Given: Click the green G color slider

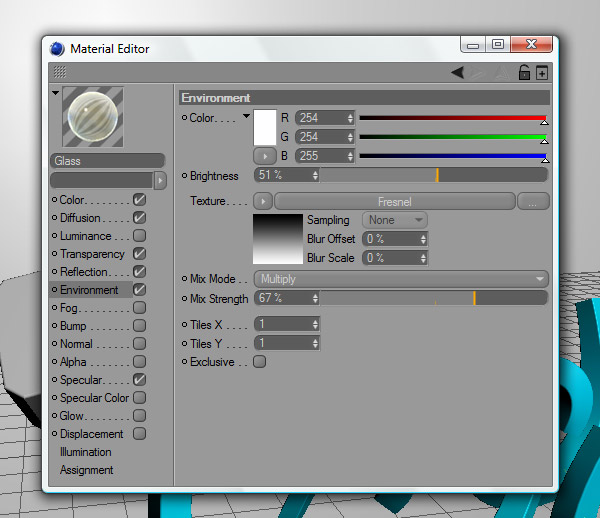Looking at the screenshot, I should 453,137.
